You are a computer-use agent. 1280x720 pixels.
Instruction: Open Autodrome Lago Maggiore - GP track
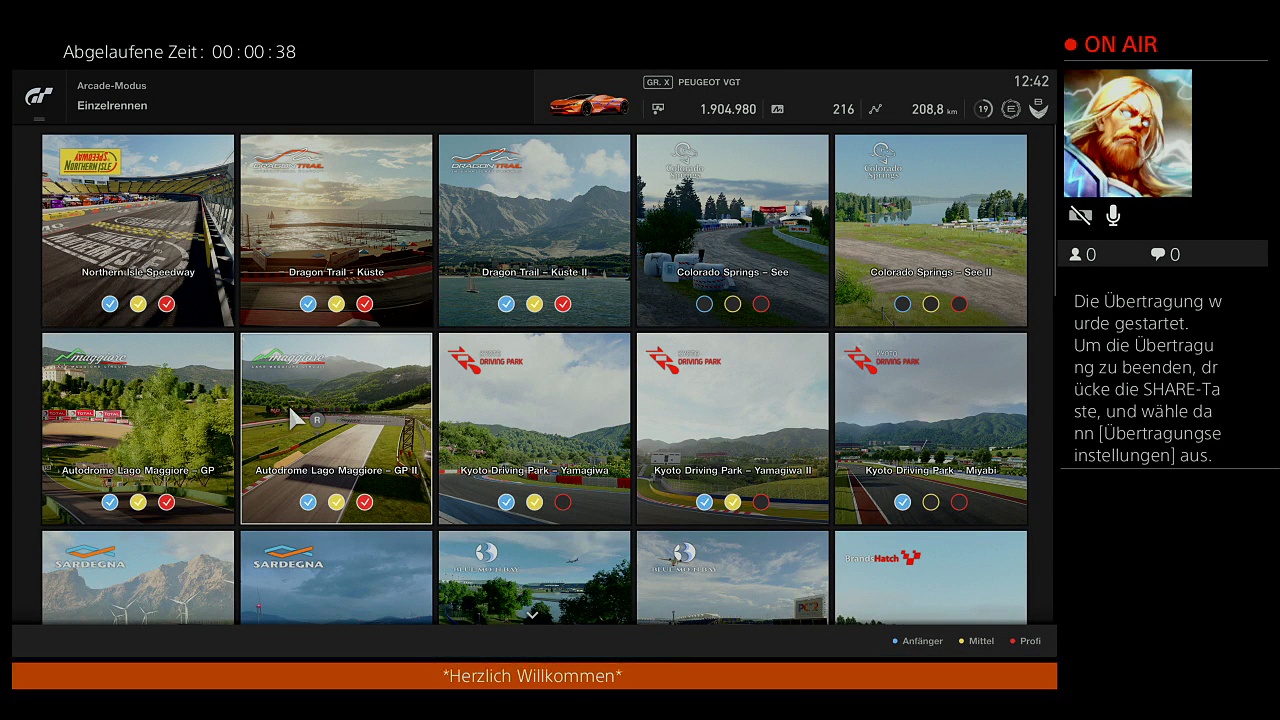point(138,428)
